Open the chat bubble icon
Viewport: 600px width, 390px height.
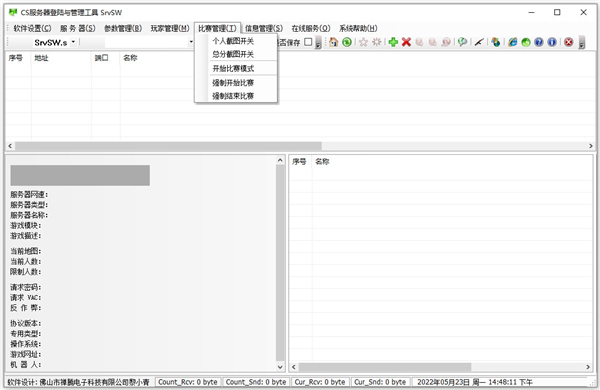[462, 42]
